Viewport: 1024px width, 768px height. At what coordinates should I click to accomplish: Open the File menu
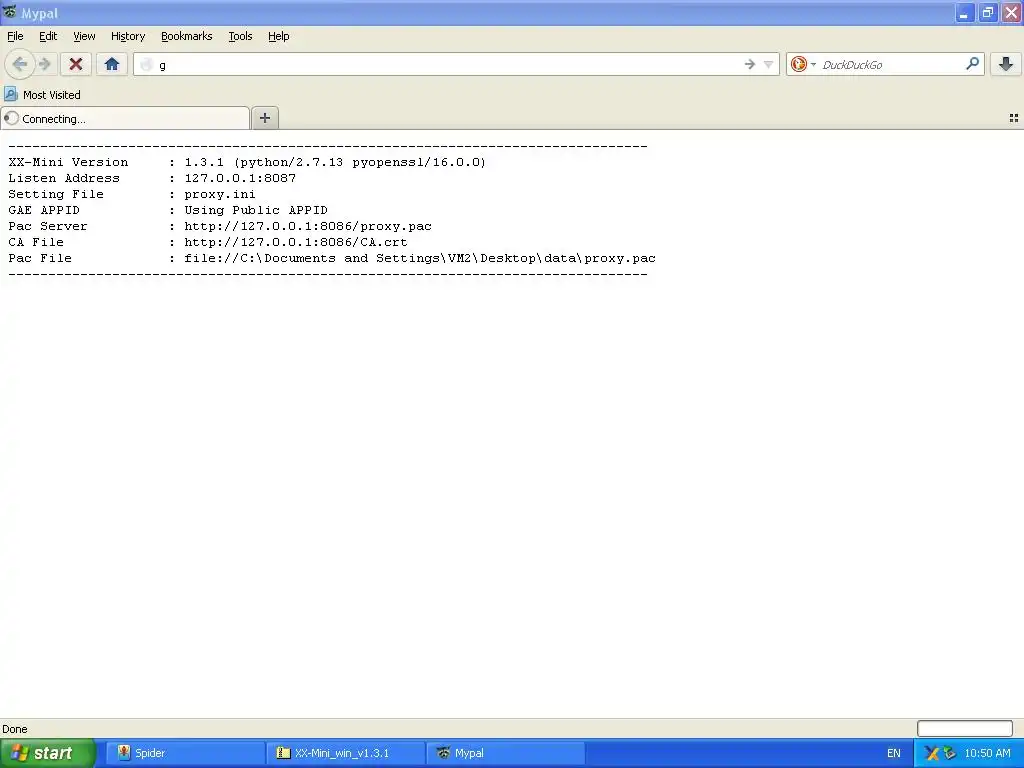tap(15, 37)
